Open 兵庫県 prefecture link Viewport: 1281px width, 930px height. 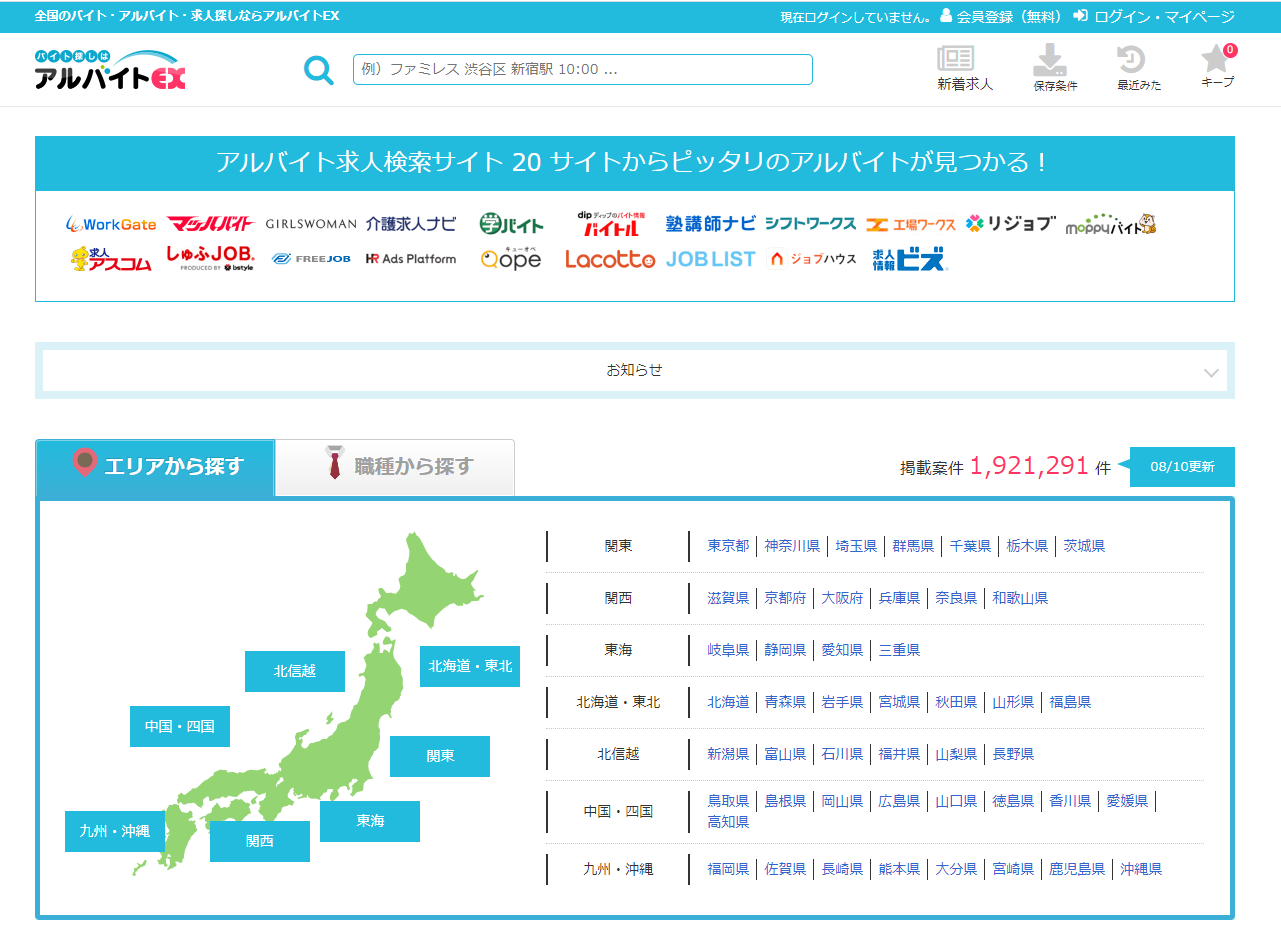coord(899,598)
